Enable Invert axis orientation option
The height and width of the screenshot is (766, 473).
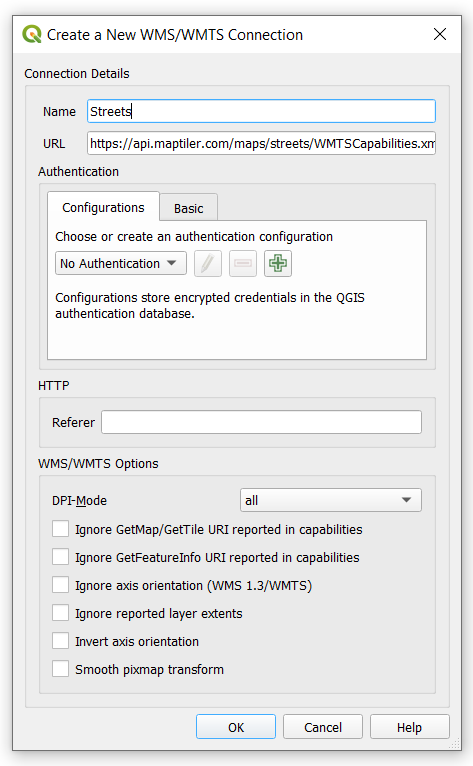tap(61, 641)
